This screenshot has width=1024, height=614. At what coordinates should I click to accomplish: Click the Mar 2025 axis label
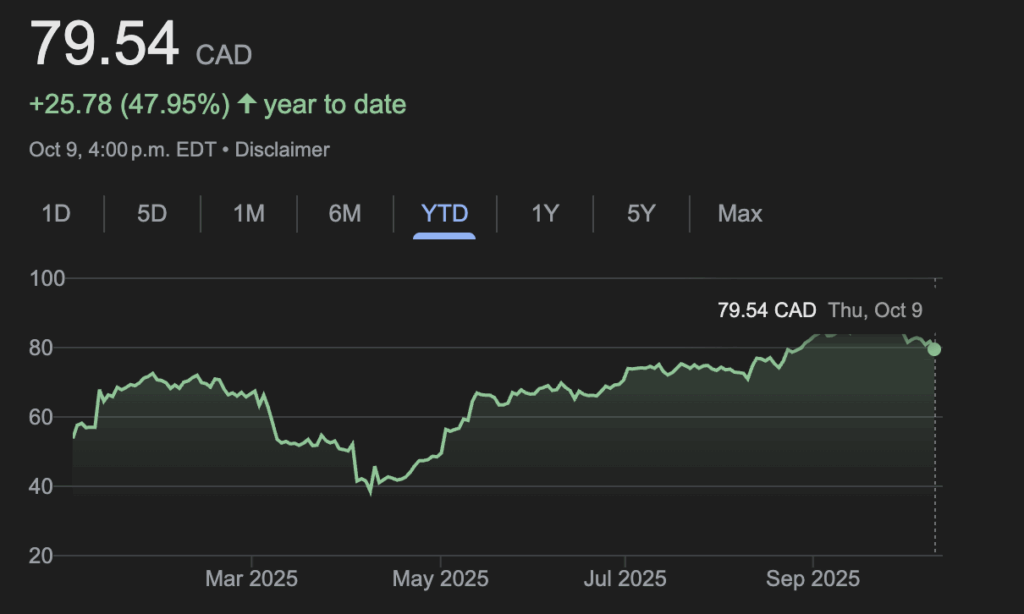pos(251,579)
